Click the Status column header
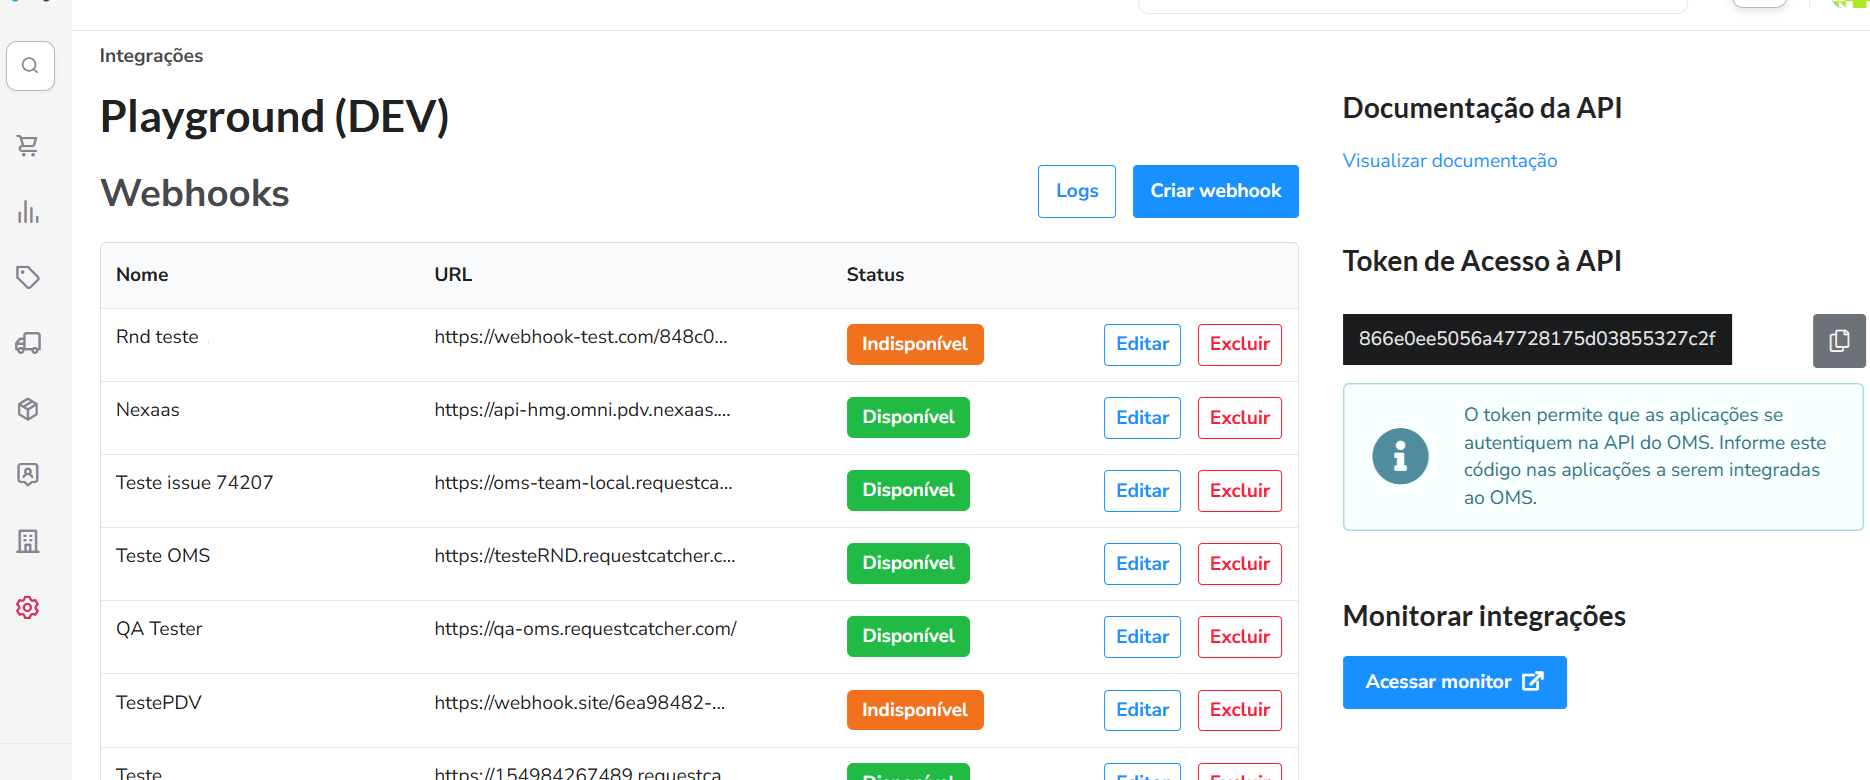The width and height of the screenshot is (1870, 780). click(875, 275)
